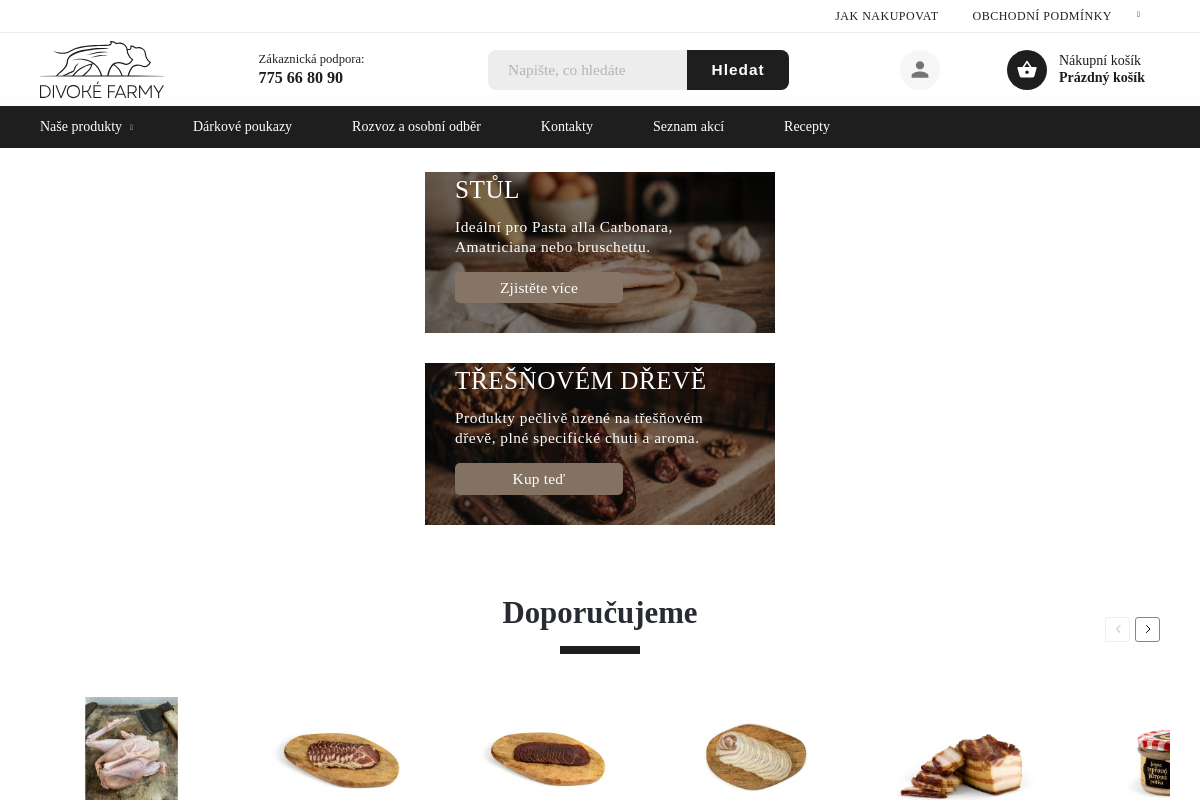Open Seznam akcí in navigation
The height and width of the screenshot is (800, 1200).
click(x=688, y=127)
